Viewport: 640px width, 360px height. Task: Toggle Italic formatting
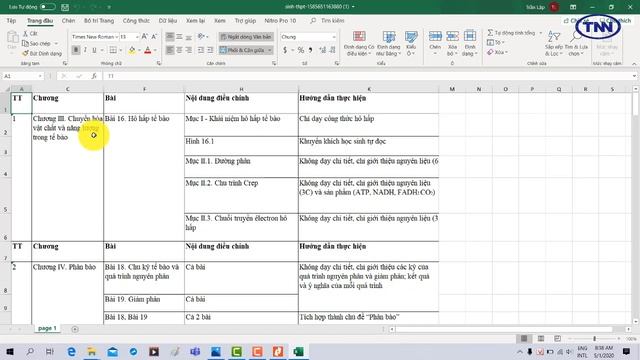pos(85,50)
